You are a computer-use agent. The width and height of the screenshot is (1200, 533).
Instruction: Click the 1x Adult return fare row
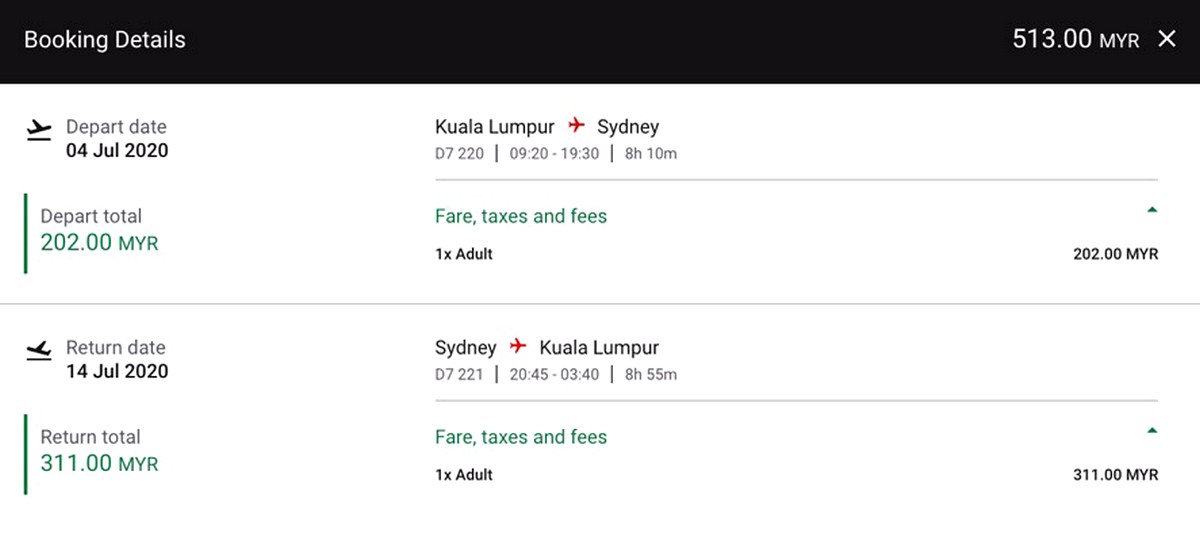coord(796,475)
